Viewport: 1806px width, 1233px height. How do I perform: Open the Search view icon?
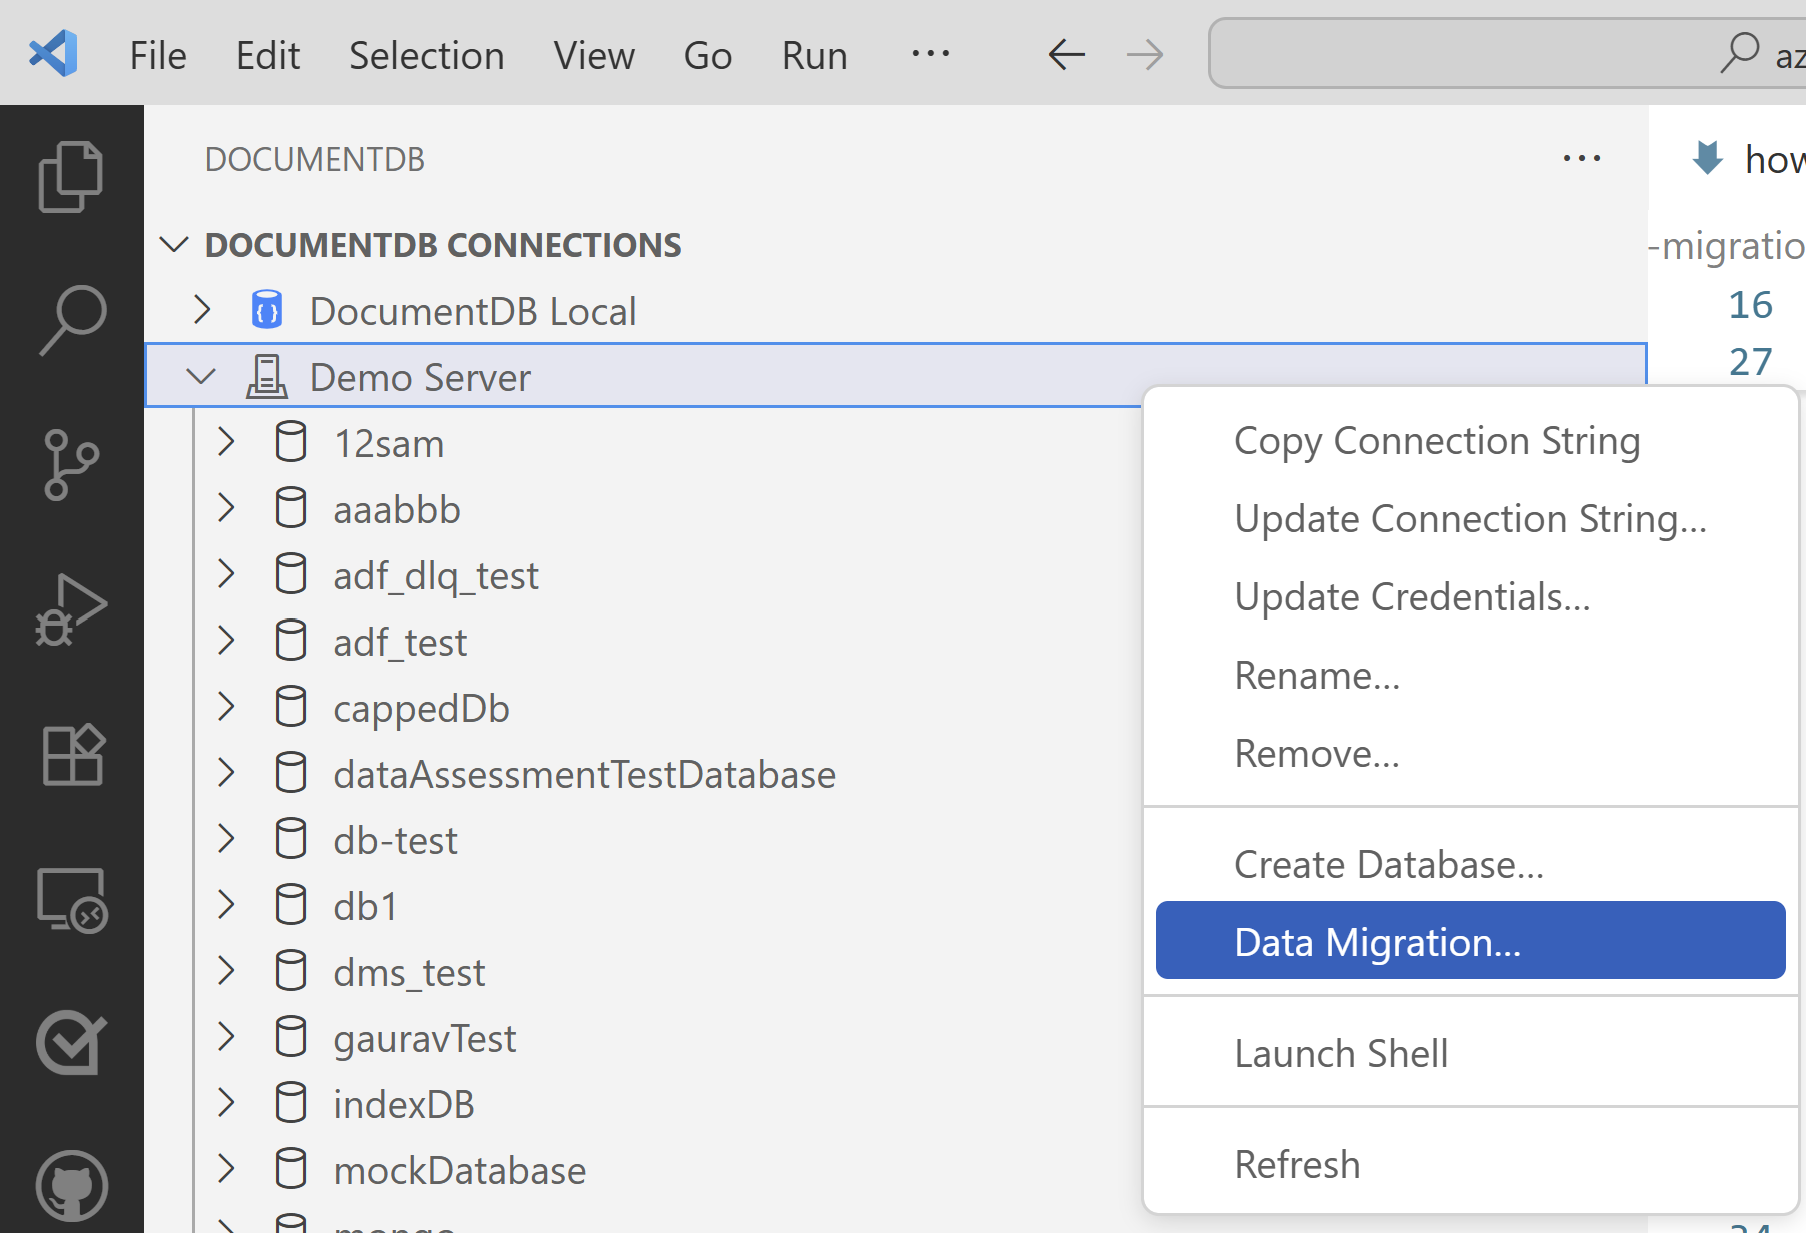pyautogui.click(x=71, y=320)
